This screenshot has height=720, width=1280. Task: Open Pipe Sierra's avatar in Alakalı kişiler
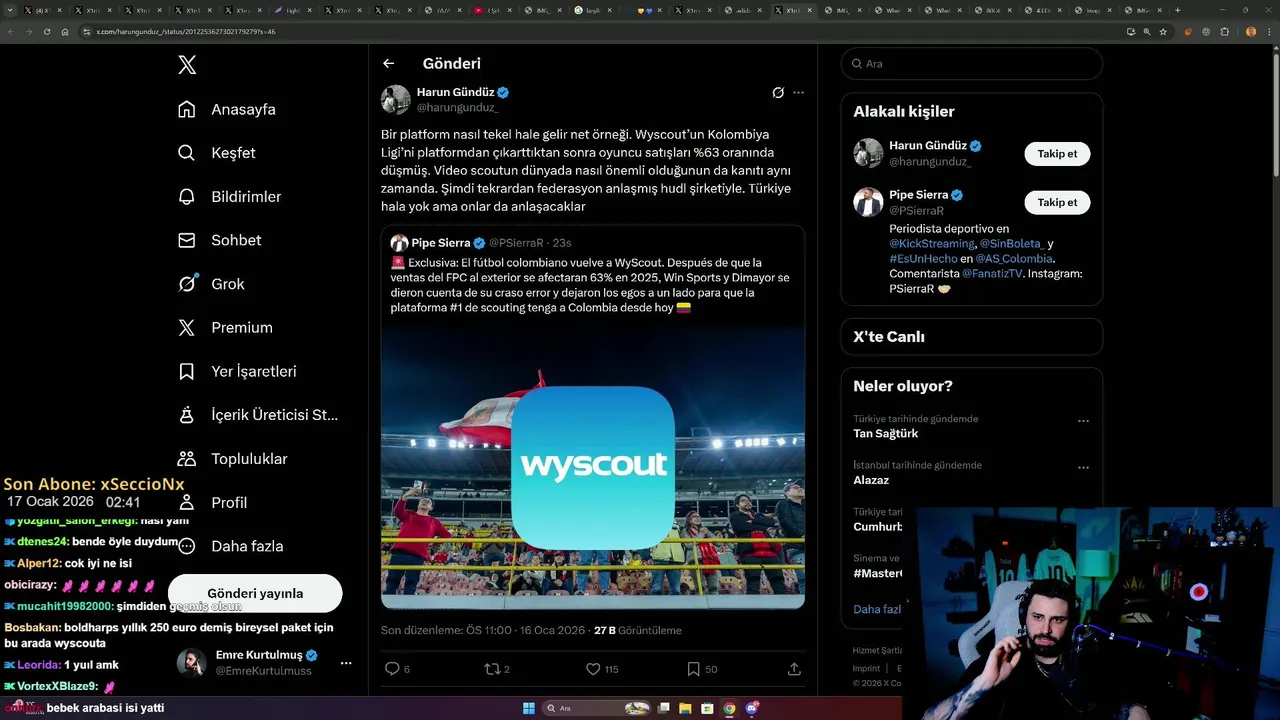pos(868,202)
